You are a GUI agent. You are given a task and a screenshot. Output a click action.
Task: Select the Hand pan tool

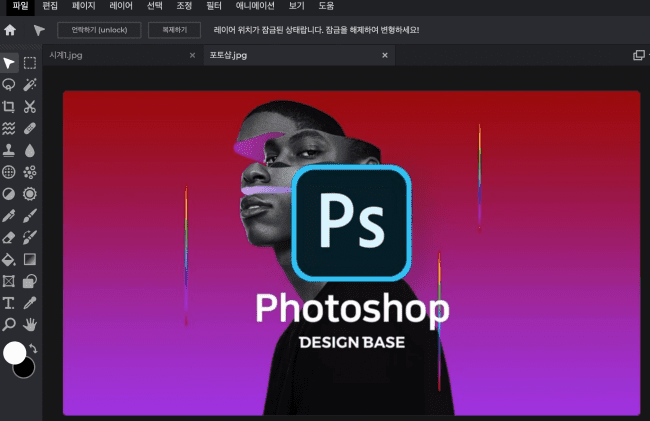30,324
